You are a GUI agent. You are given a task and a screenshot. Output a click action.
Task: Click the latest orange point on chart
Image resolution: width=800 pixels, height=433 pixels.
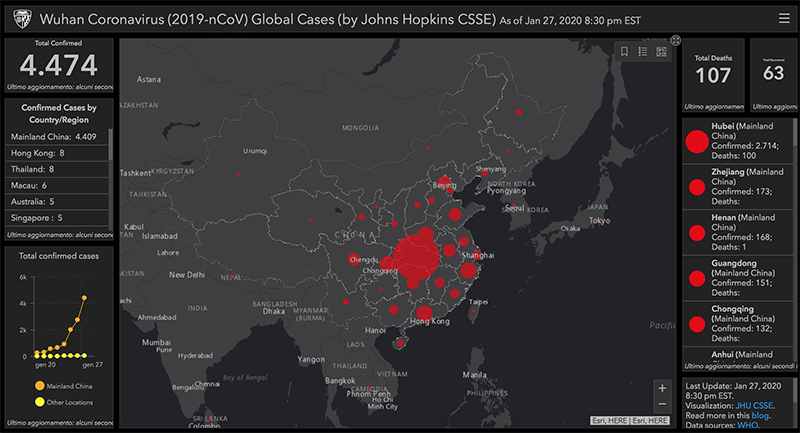pos(84,298)
